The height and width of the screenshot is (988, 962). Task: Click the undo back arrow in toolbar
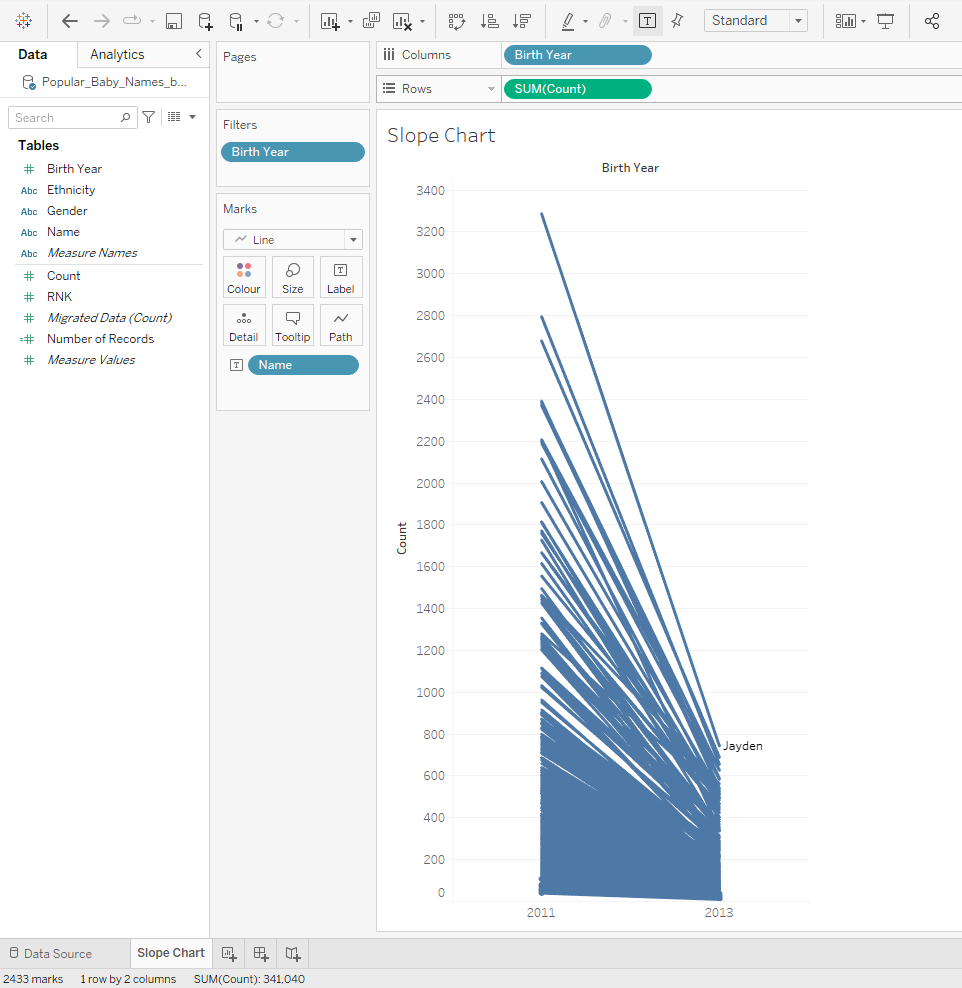tap(69, 21)
